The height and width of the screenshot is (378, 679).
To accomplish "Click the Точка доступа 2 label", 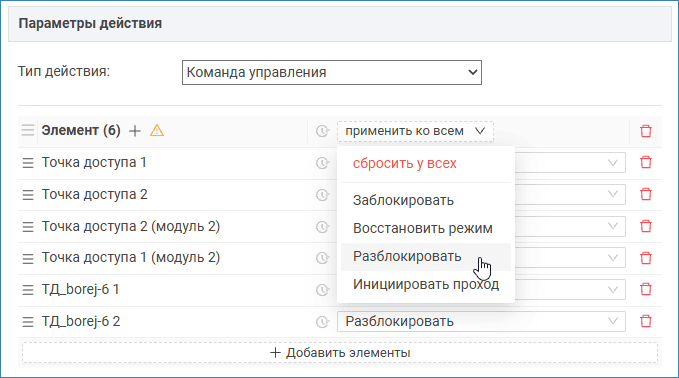I will coord(94,194).
